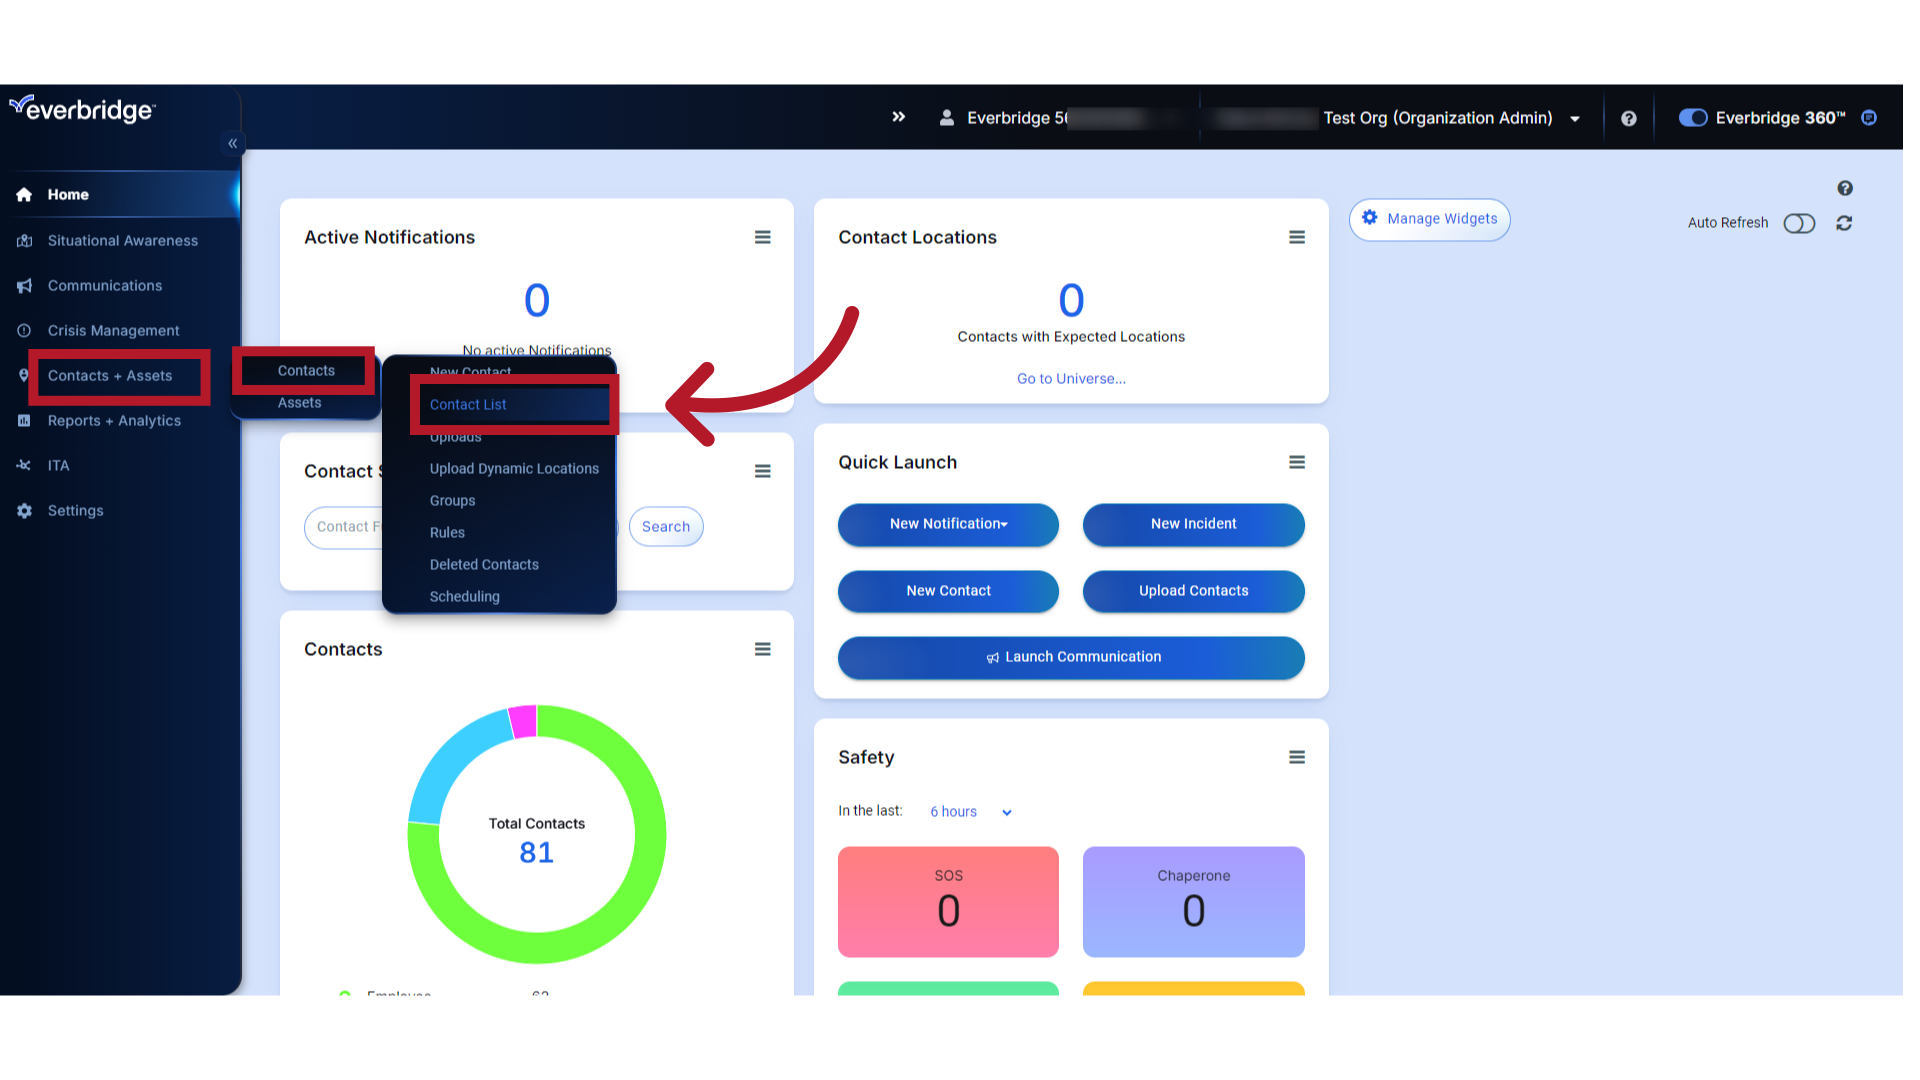Open Contact Search widget hamburger menu
Image resolution: width=1920 pixels, height=1080 pixels.
[x=762, y=471]
